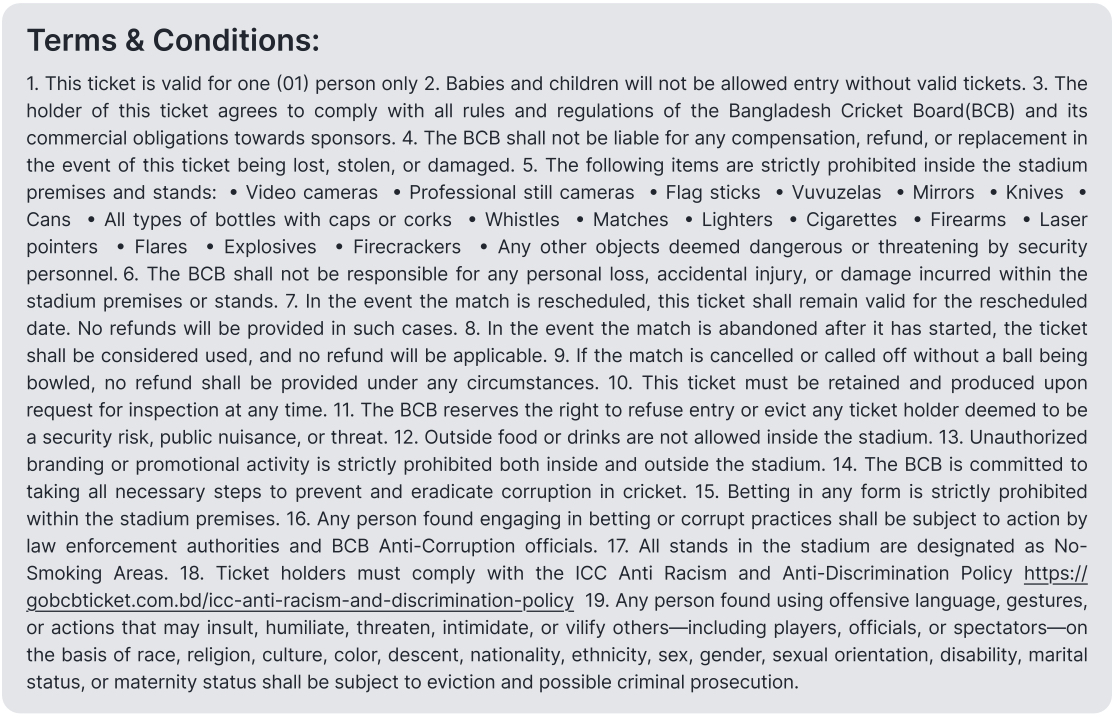Click the Terms & Conditions heading
1115x717 pixels.
[173, 40]
